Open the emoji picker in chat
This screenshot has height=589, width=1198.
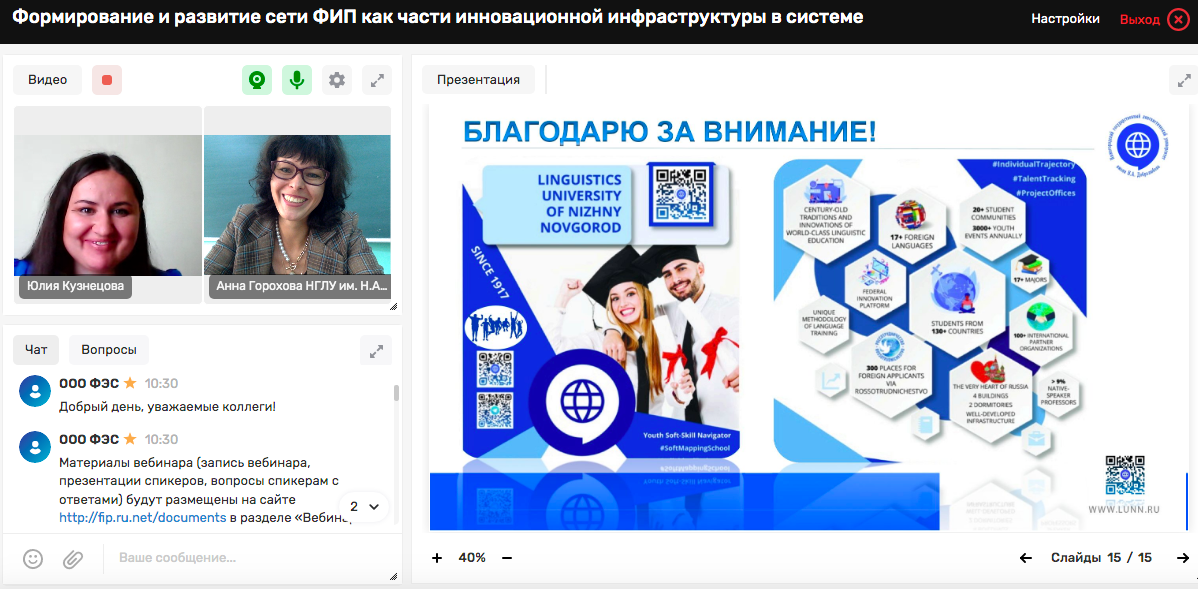click(x=33, y=558)
